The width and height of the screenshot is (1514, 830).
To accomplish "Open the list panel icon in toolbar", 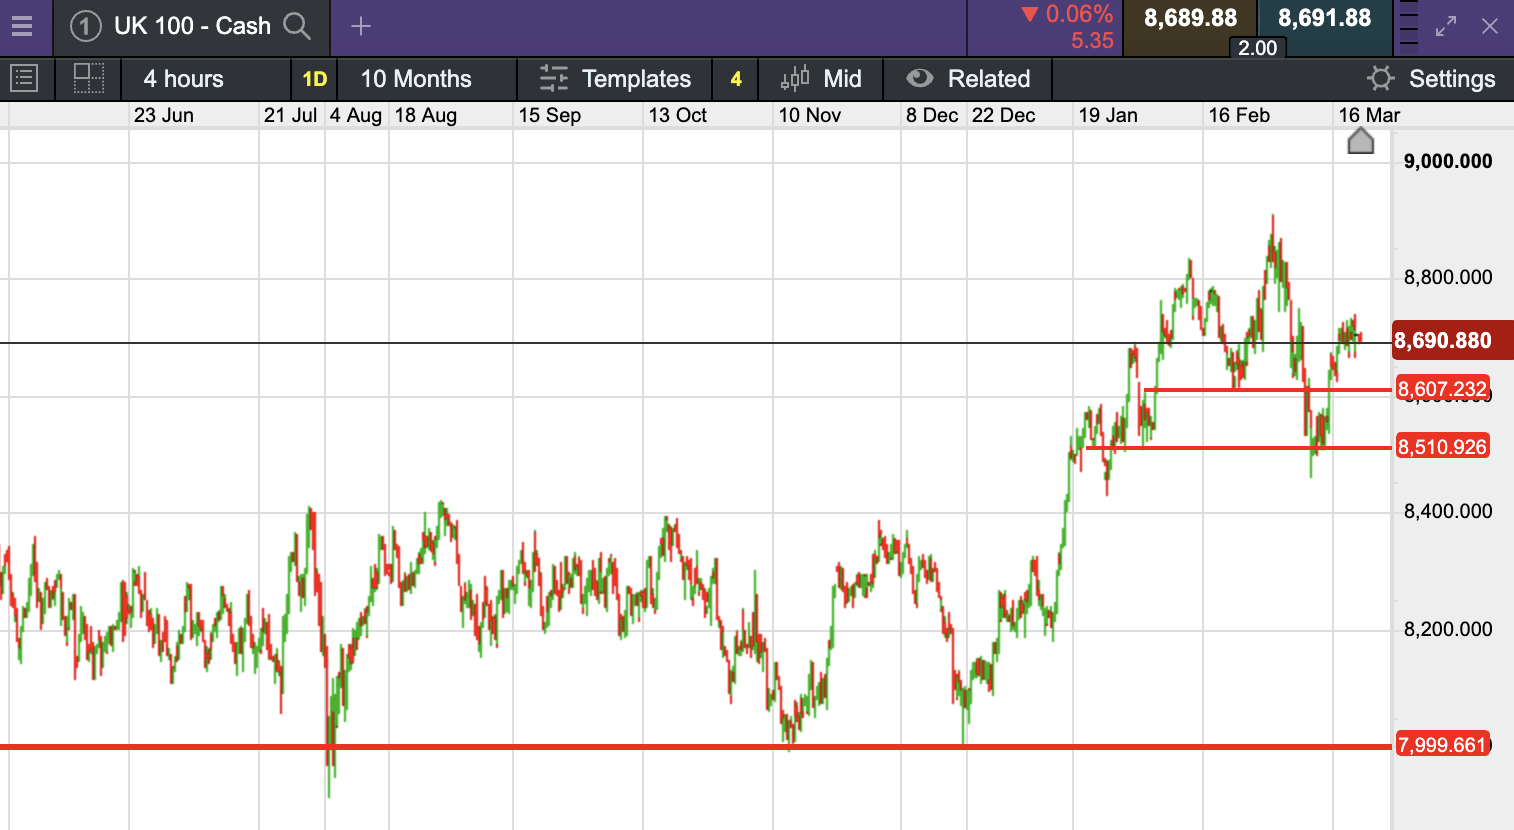I will pos(24,78).
